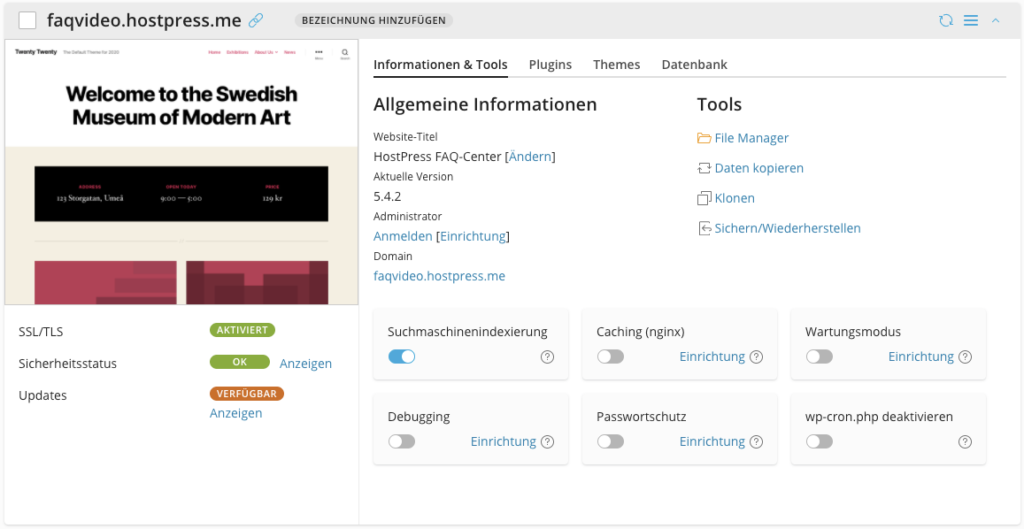Open the faqvideo.hostpress.me domain link
Image resolution: width=1024 pixels, height=529 pixels.
pos(440,276)
